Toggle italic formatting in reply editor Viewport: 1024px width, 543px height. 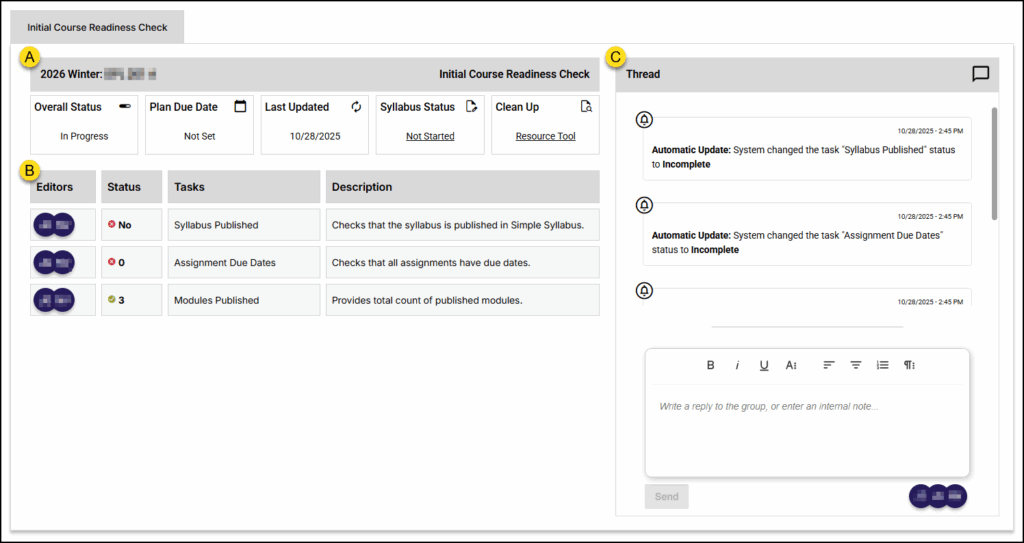click(737, 365)
